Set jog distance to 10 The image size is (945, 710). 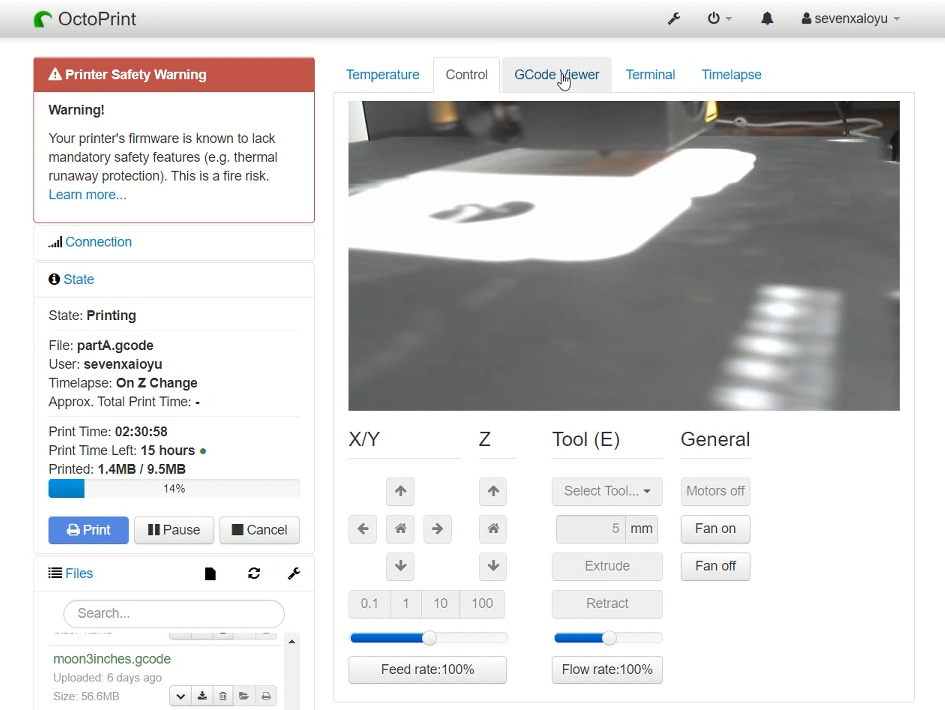(441, 604)
